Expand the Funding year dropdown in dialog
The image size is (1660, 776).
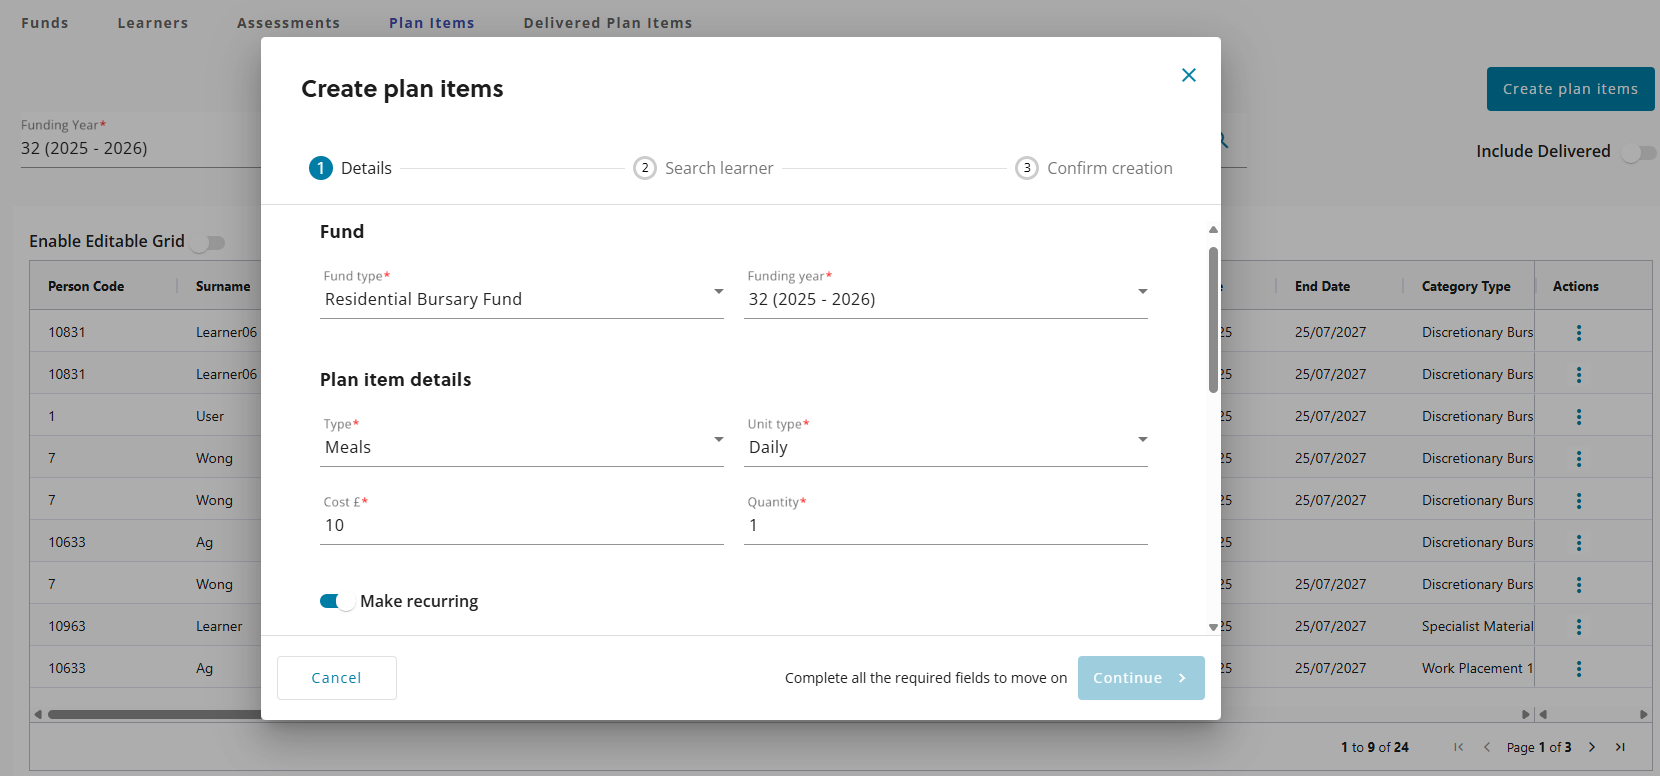tap(945, 299)
